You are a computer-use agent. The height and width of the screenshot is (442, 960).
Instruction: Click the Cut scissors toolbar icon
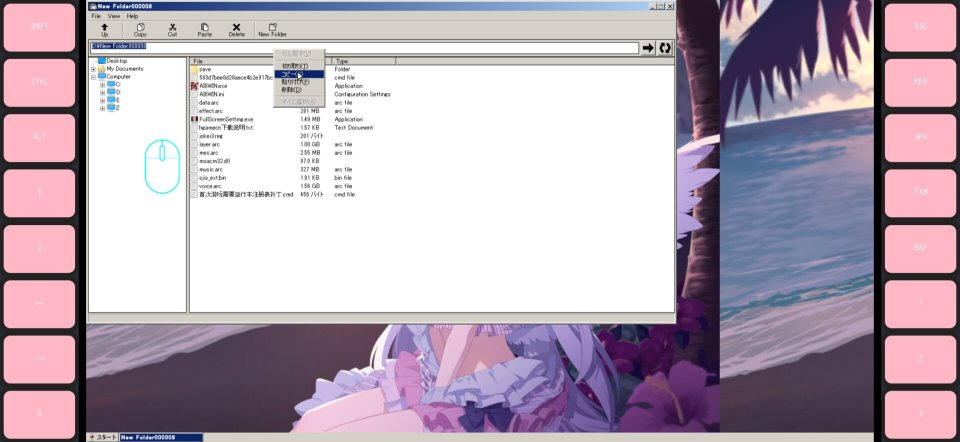point(173,28)
